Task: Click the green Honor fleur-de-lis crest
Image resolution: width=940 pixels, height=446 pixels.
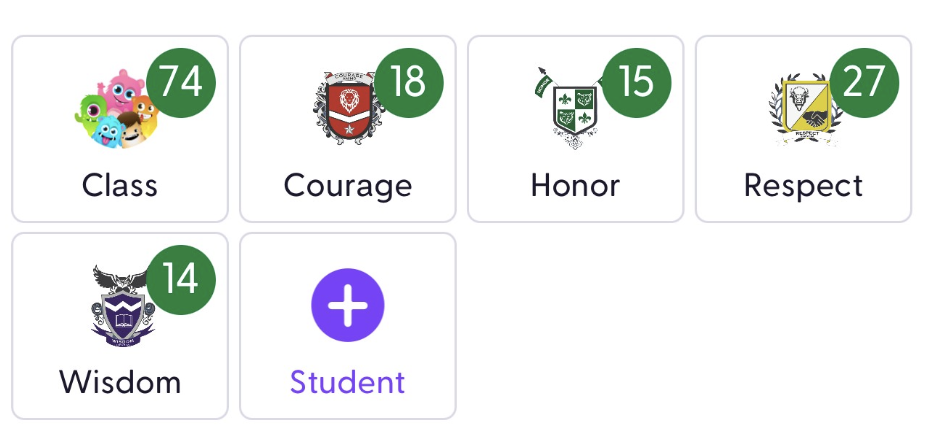Action: tap(573, 108)
